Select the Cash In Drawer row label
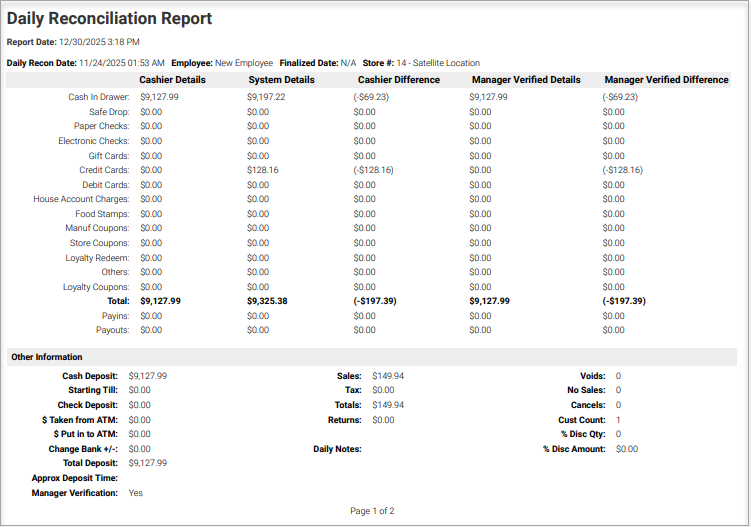The height and width of the screenshot is (527, 751). (x=98, y=97)
